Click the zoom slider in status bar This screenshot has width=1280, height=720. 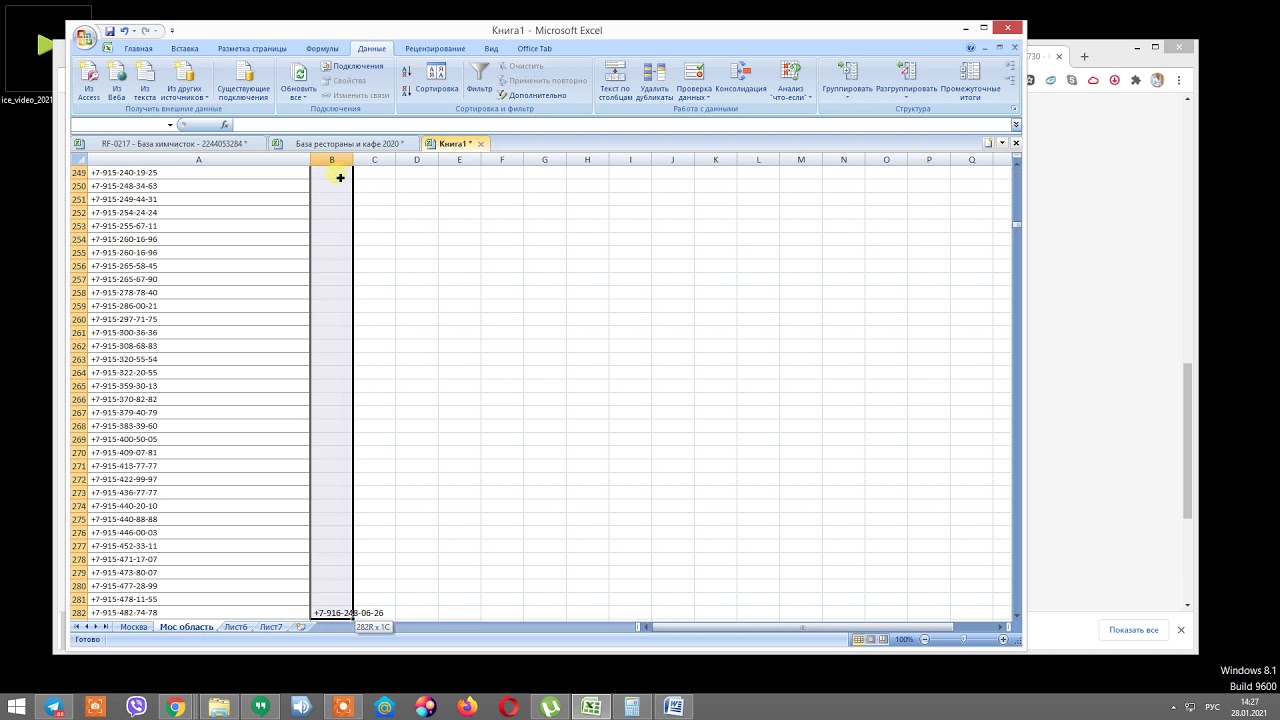pos(963,640)
